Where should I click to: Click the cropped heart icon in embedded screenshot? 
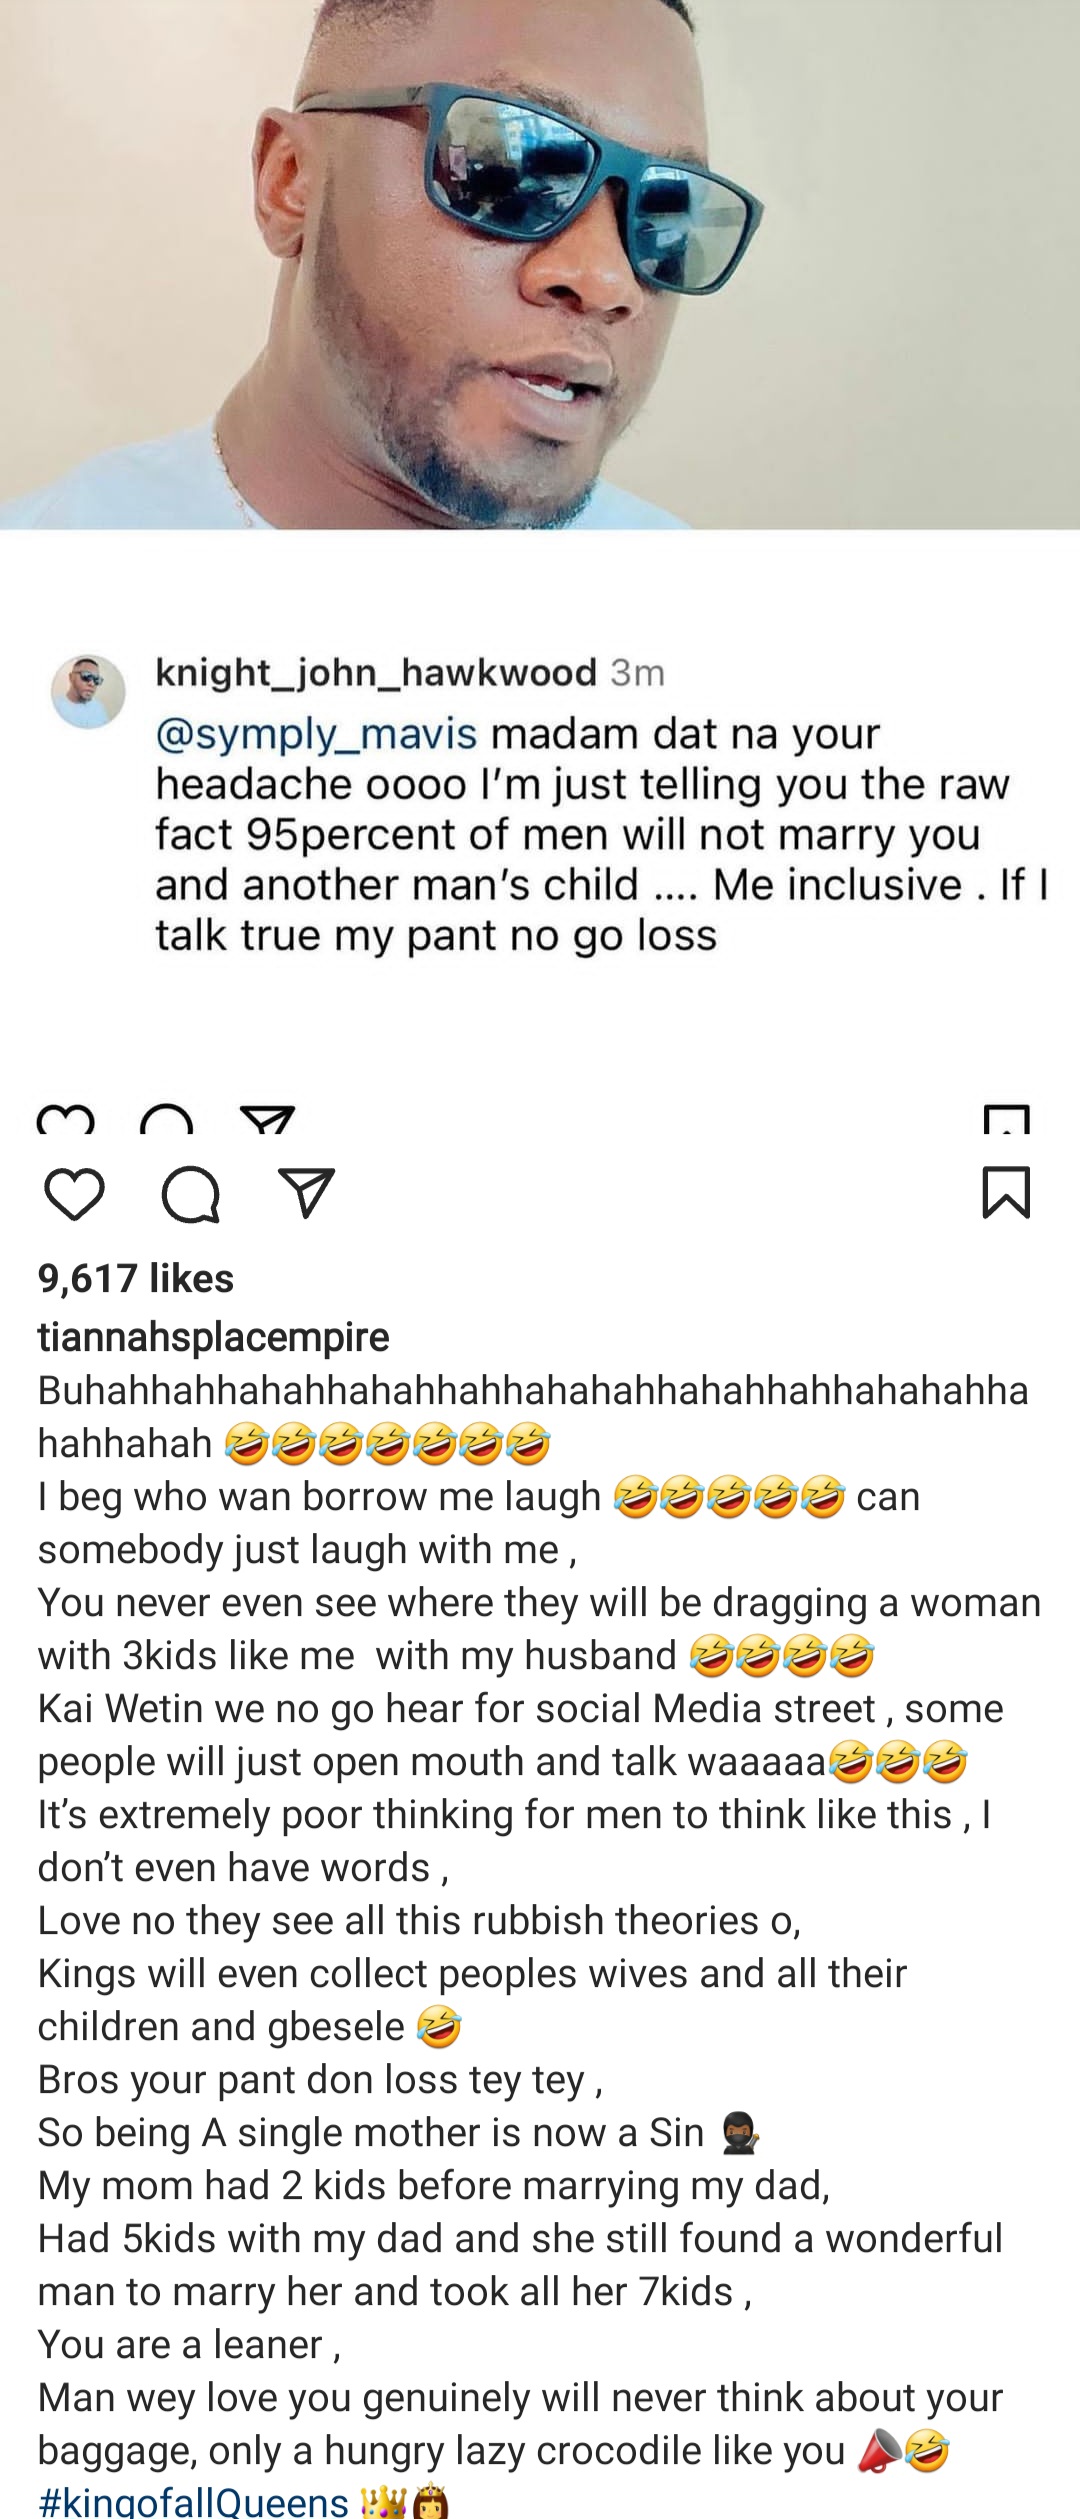coord(66,1120)
